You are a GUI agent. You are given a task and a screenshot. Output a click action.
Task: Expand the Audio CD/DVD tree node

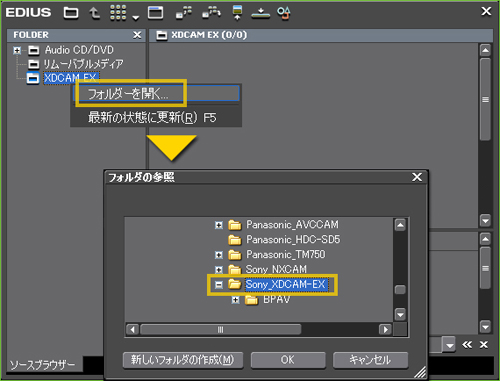pos(17,50)
